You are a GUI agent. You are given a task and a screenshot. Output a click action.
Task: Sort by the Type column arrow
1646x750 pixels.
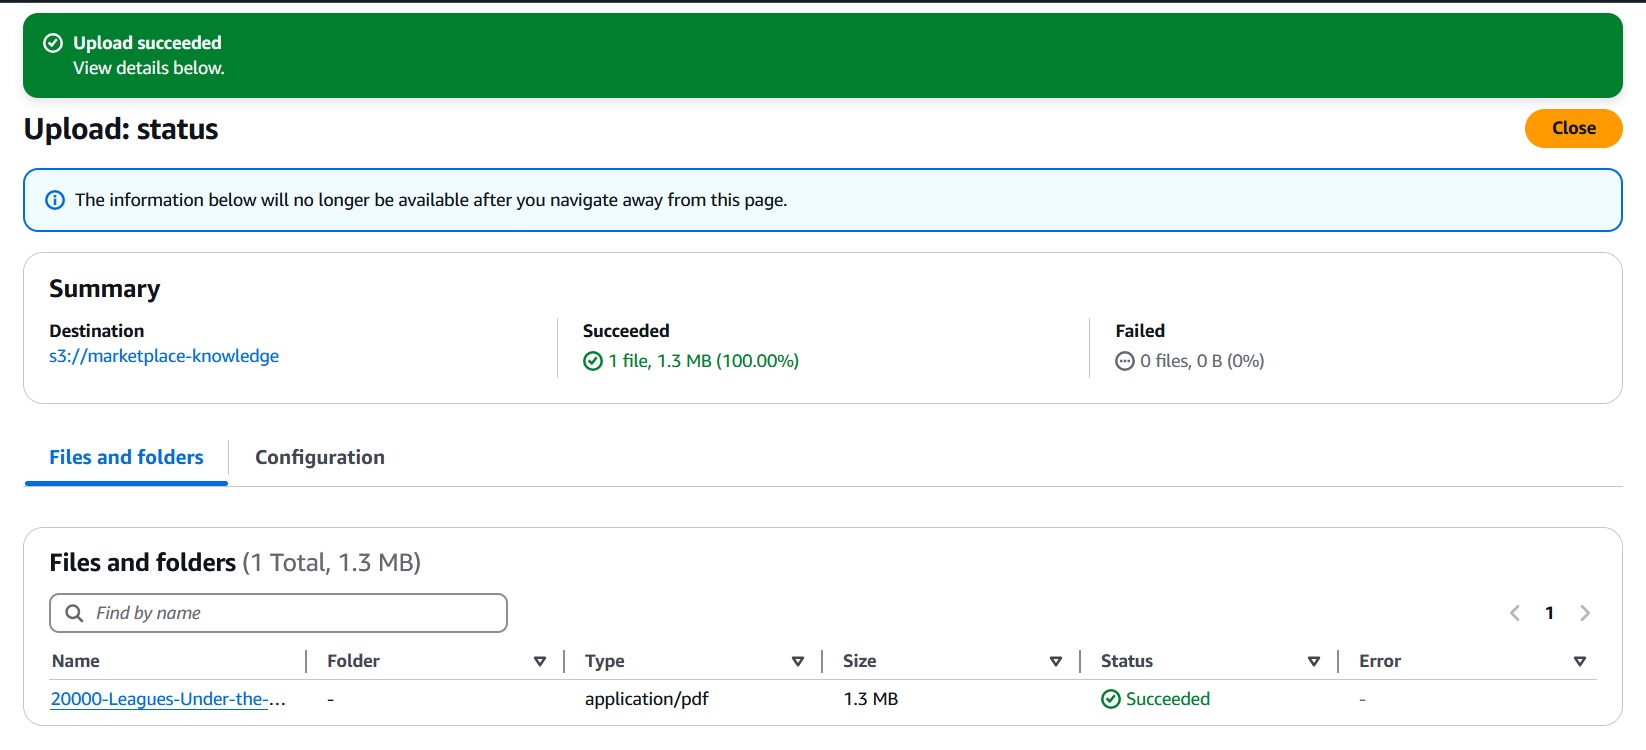coord(798,661)
